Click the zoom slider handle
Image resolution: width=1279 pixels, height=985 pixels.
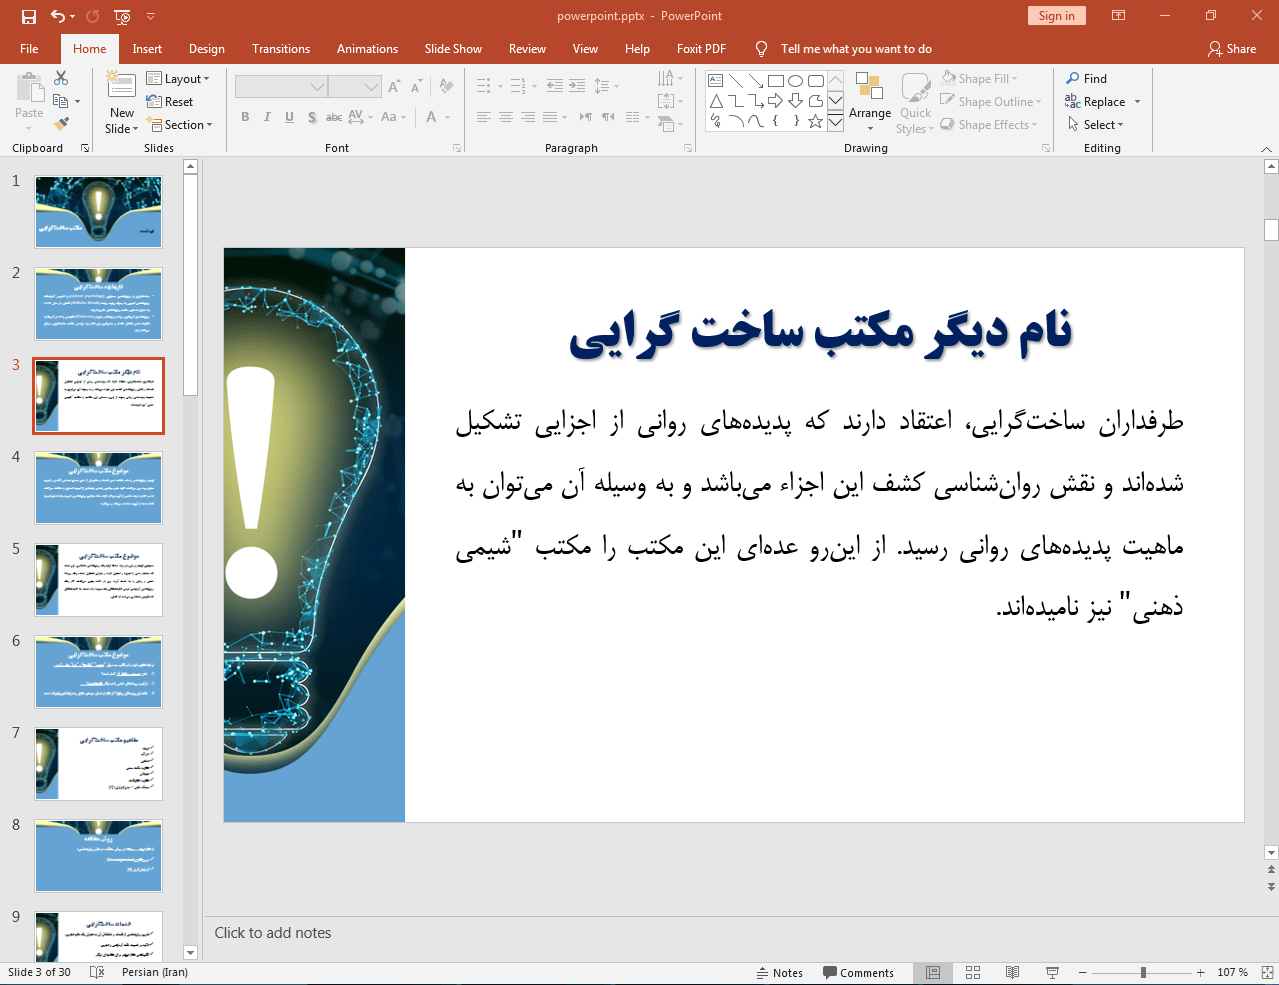[x=1143, y=972]
